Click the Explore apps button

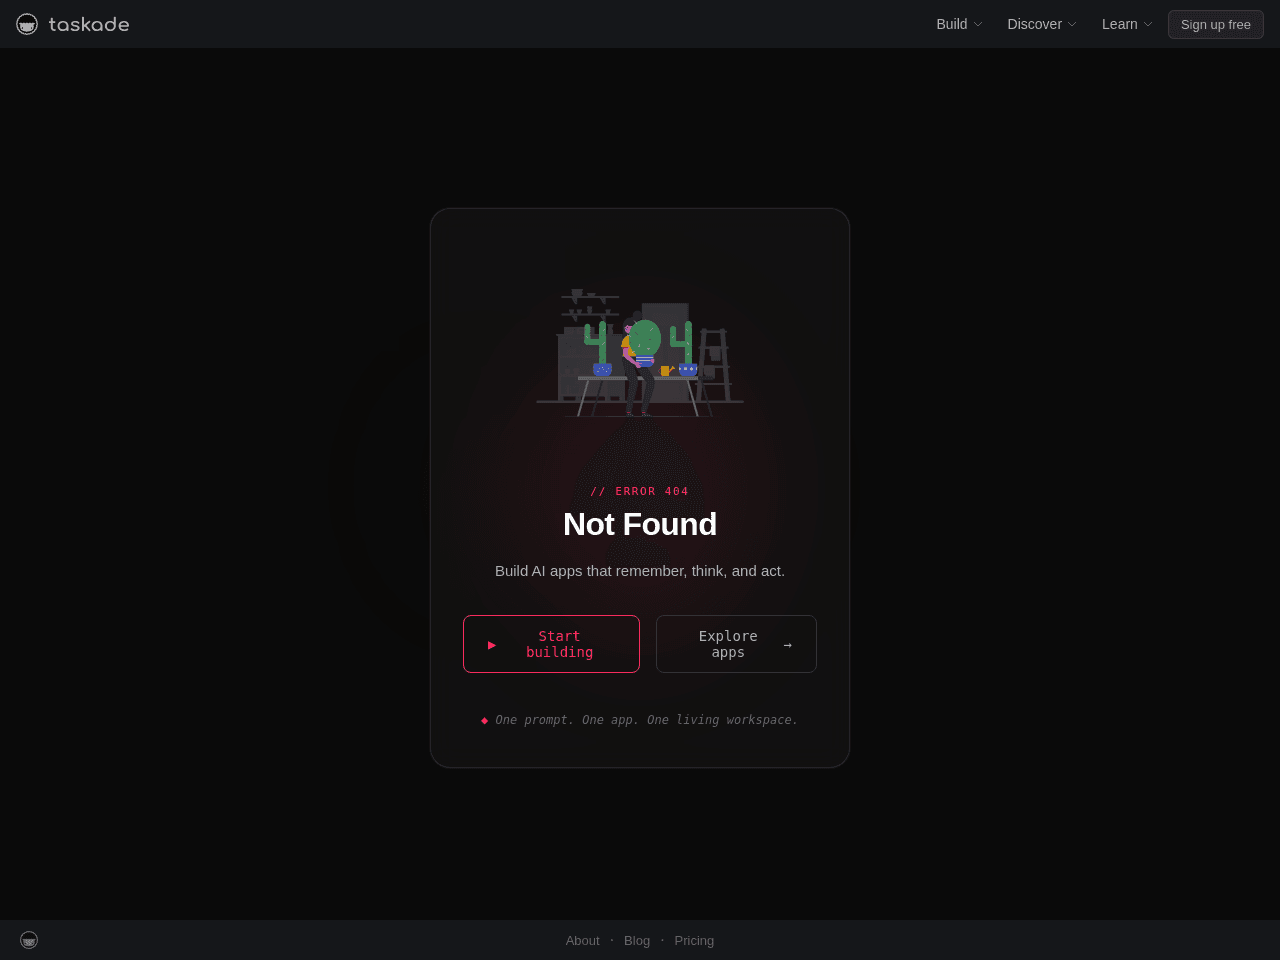tap(736, 644)
